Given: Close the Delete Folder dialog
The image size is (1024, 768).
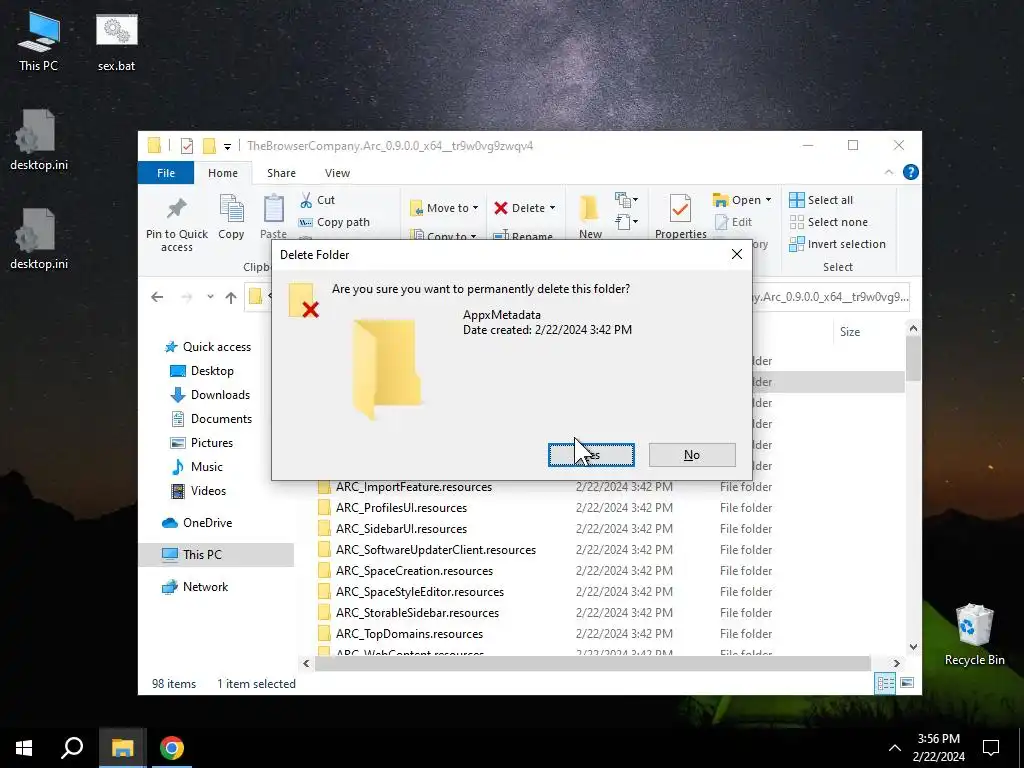Looking at the screenshot, I should 737,254.
